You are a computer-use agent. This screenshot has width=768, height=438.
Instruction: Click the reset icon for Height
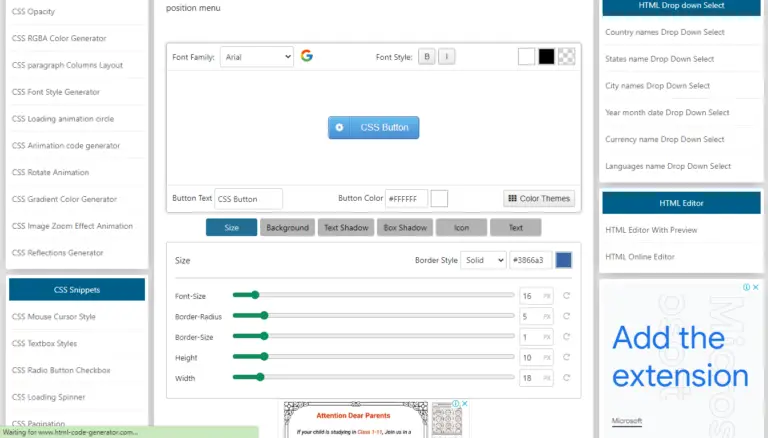coord(567,357)
